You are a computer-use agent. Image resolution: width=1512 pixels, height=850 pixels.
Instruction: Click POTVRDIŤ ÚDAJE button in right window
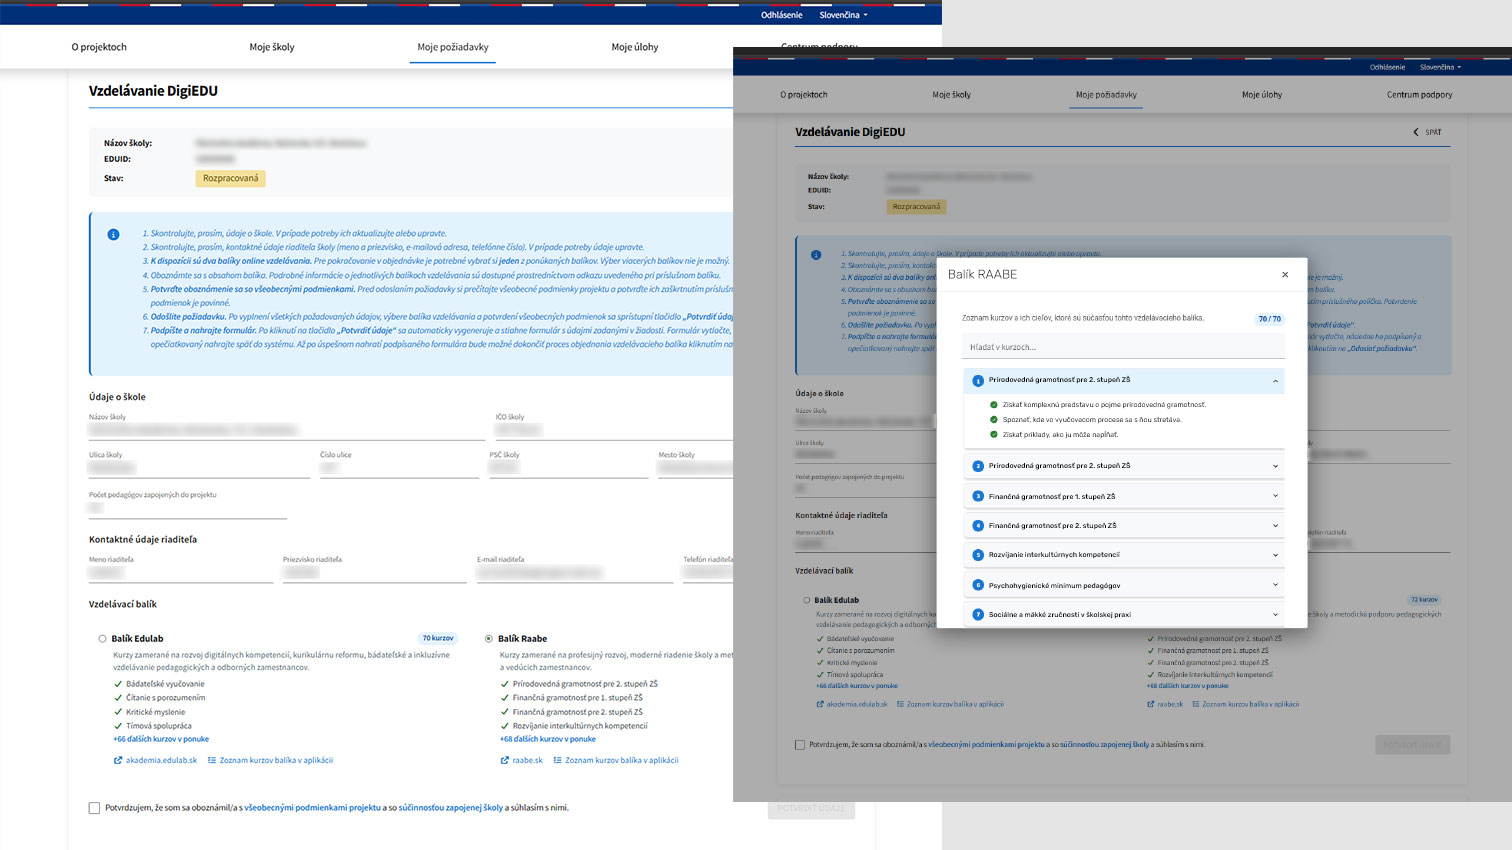[1413, 745]
